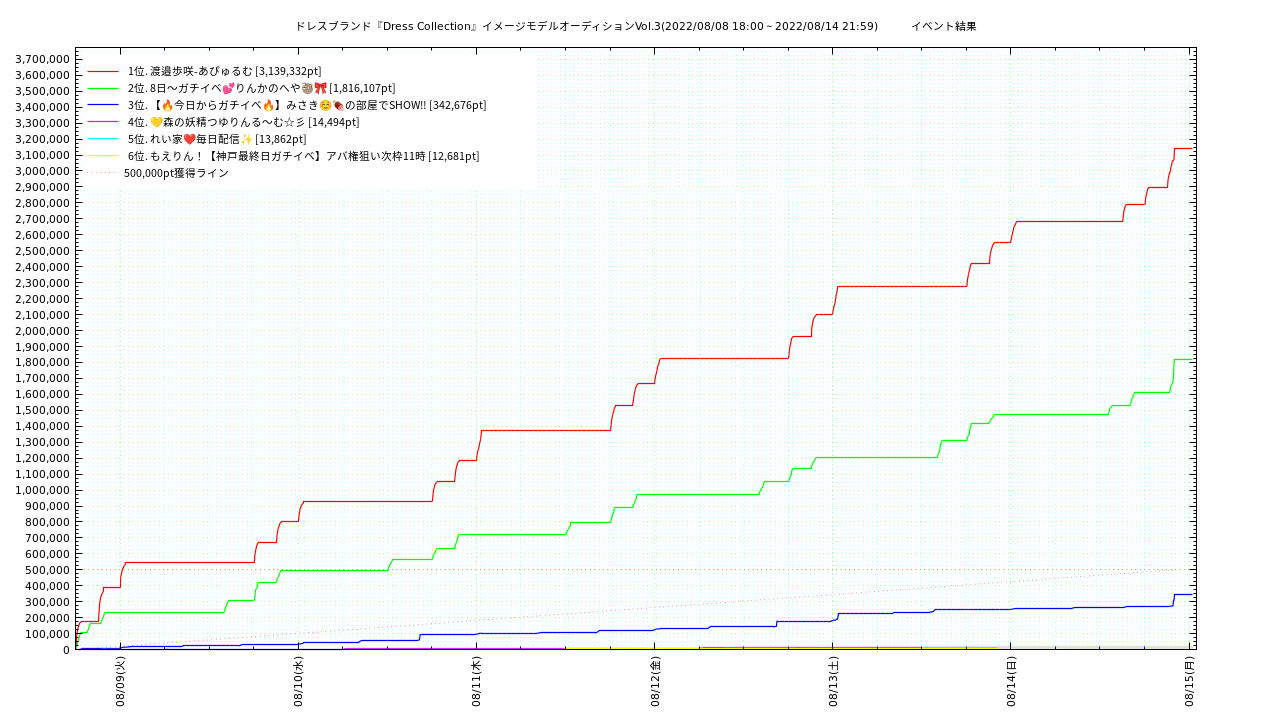Click the 3,700,000 label on the y-axis

[x=42, y=59]
